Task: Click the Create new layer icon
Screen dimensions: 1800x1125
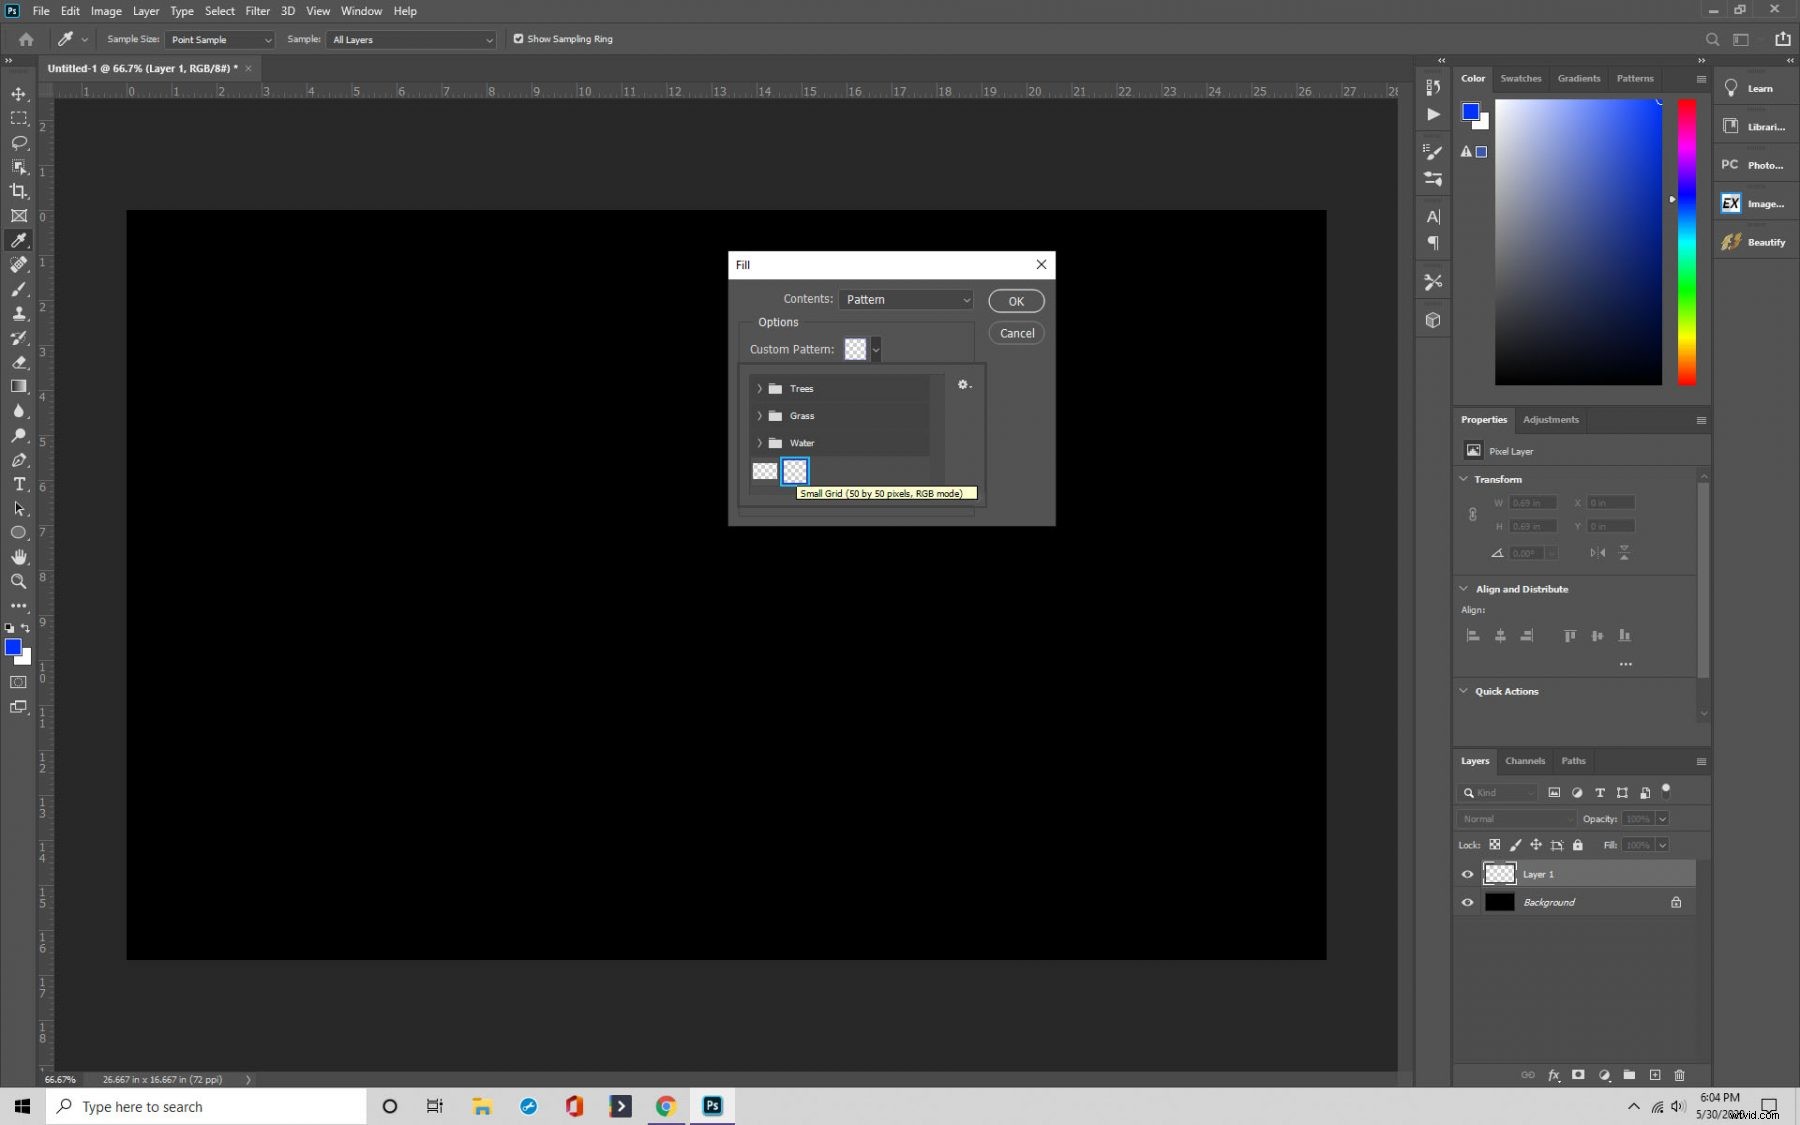Action: pyautogui.click(x=1655, y=1076)
